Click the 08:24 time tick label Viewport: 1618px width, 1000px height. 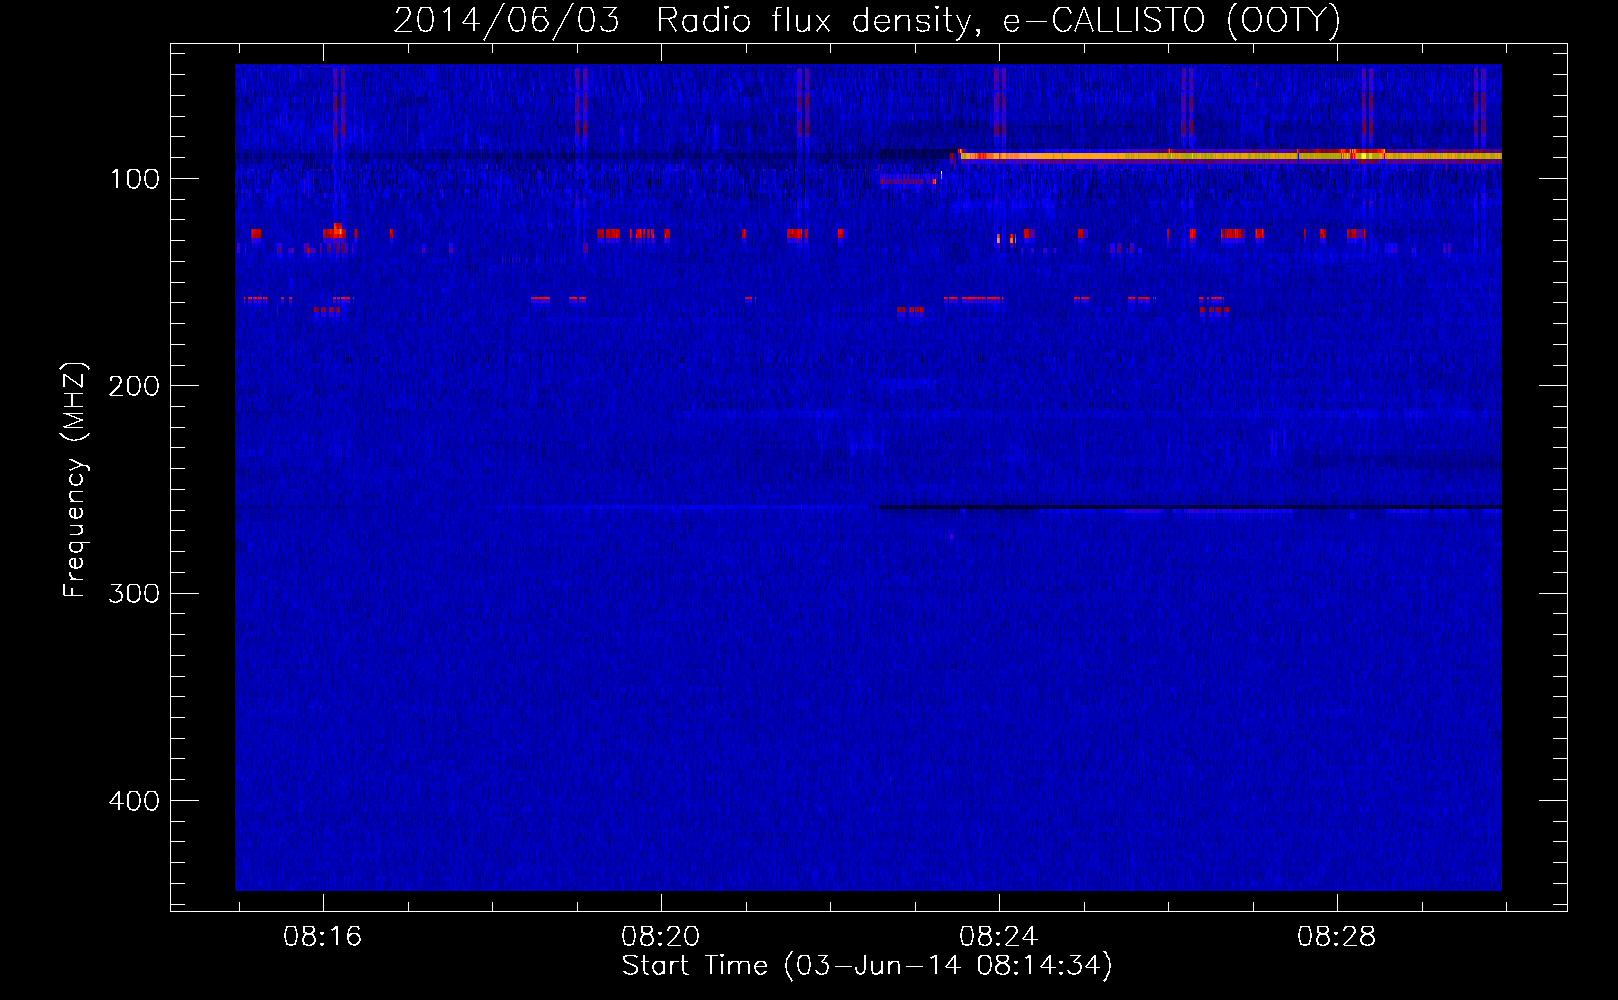tap(998, 937)
